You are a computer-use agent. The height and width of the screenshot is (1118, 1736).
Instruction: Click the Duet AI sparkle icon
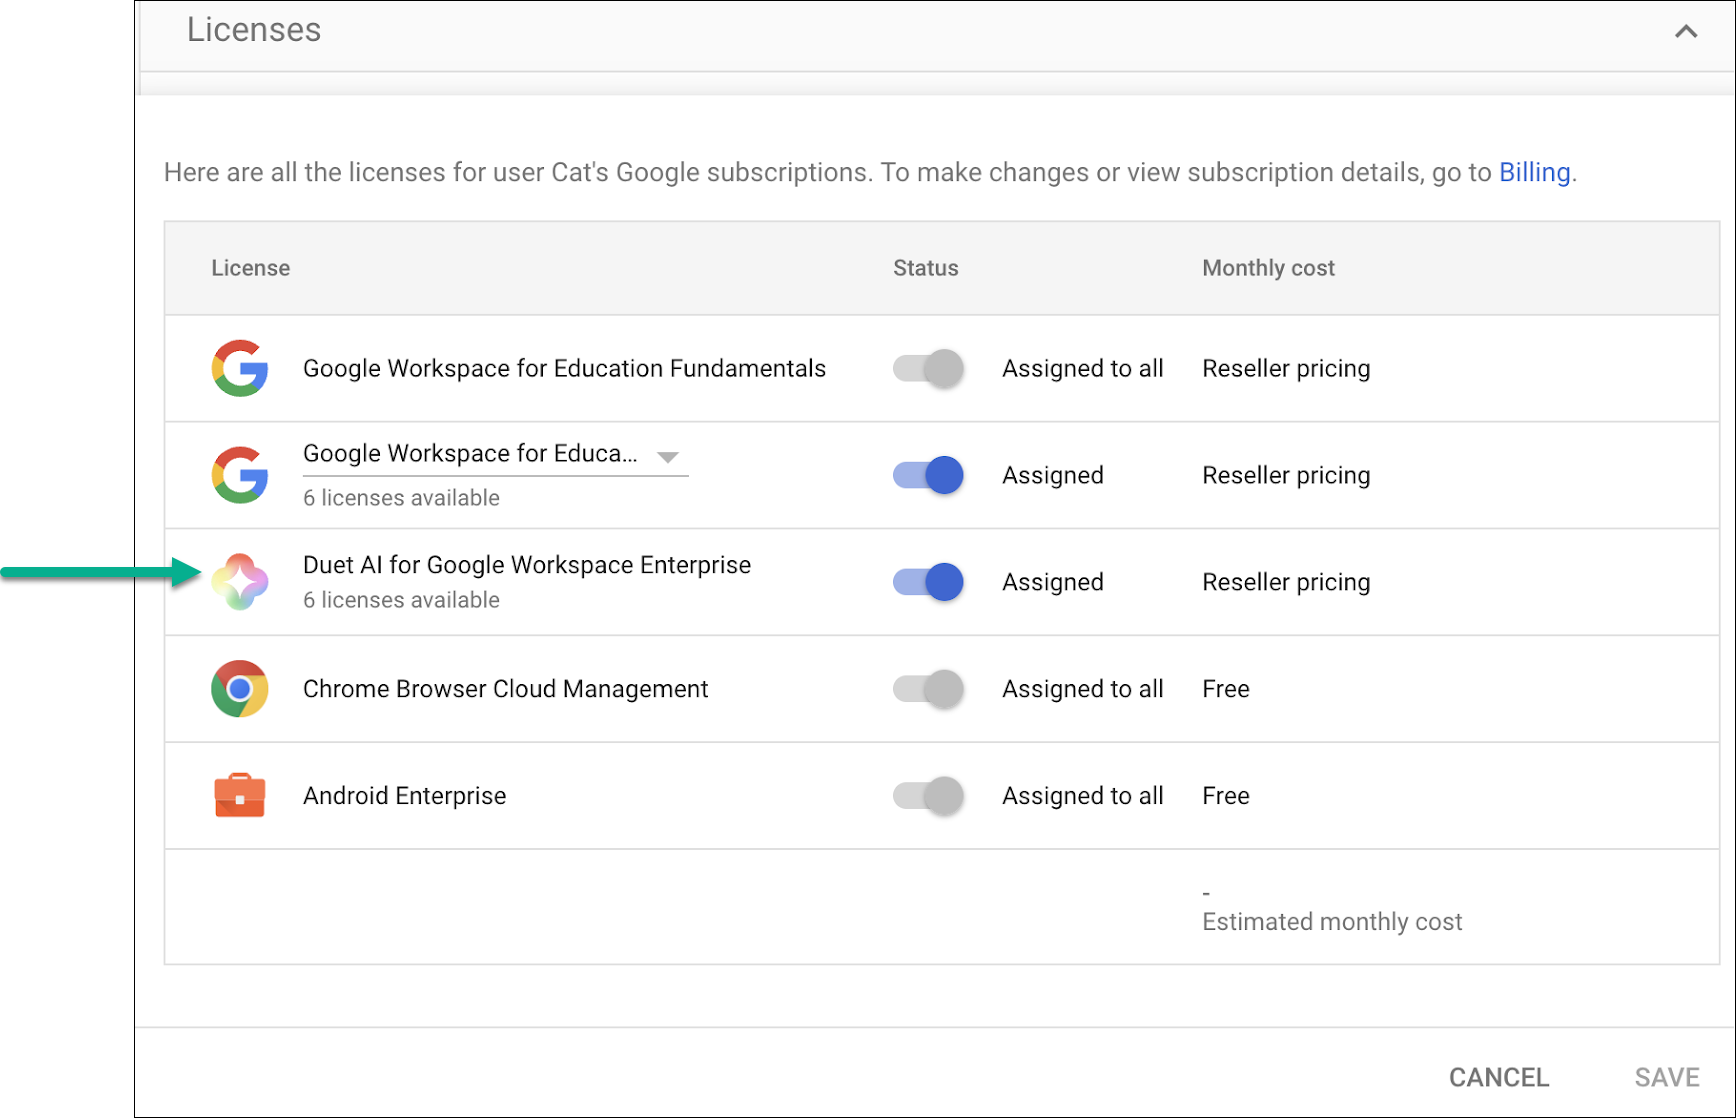point(240,582)
